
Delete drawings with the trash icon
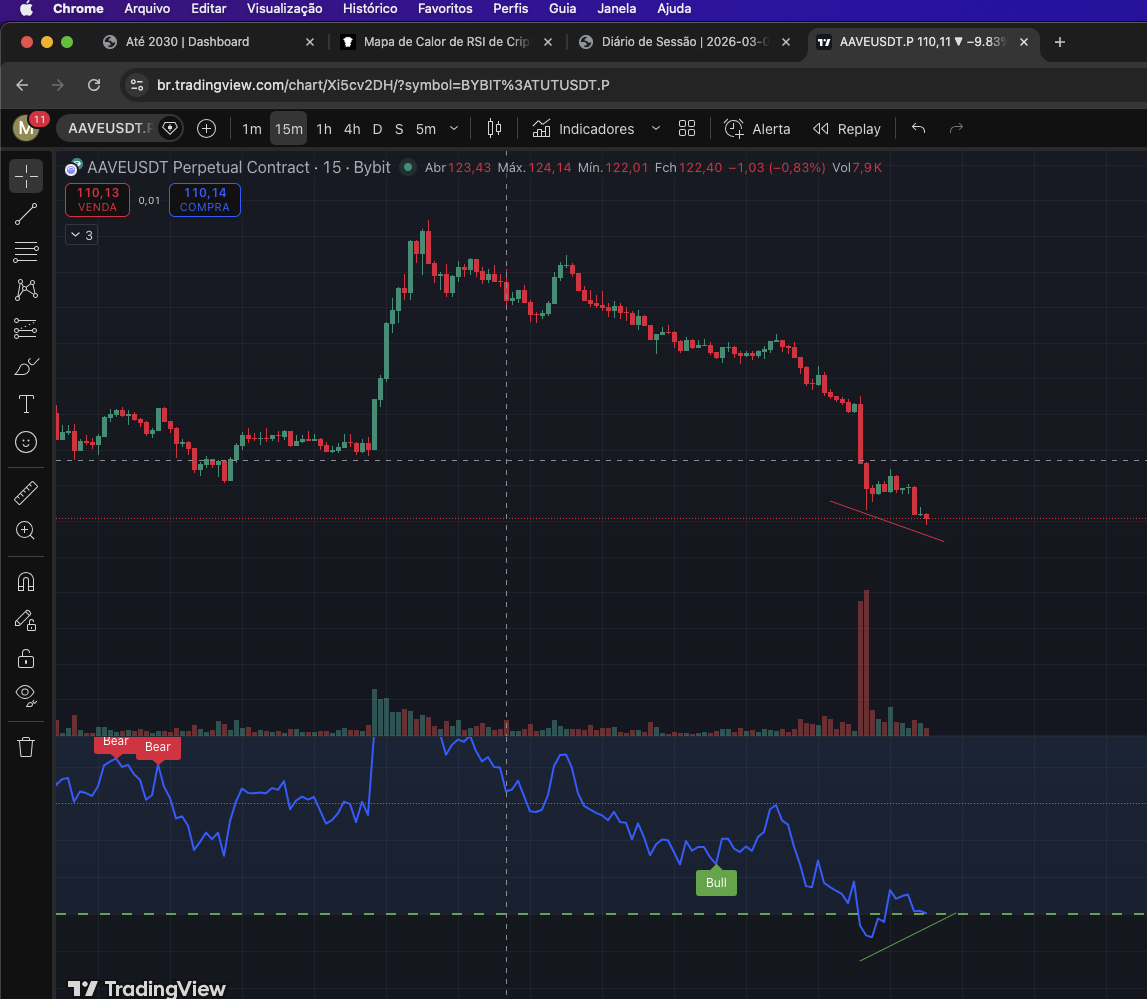(26, 747)
